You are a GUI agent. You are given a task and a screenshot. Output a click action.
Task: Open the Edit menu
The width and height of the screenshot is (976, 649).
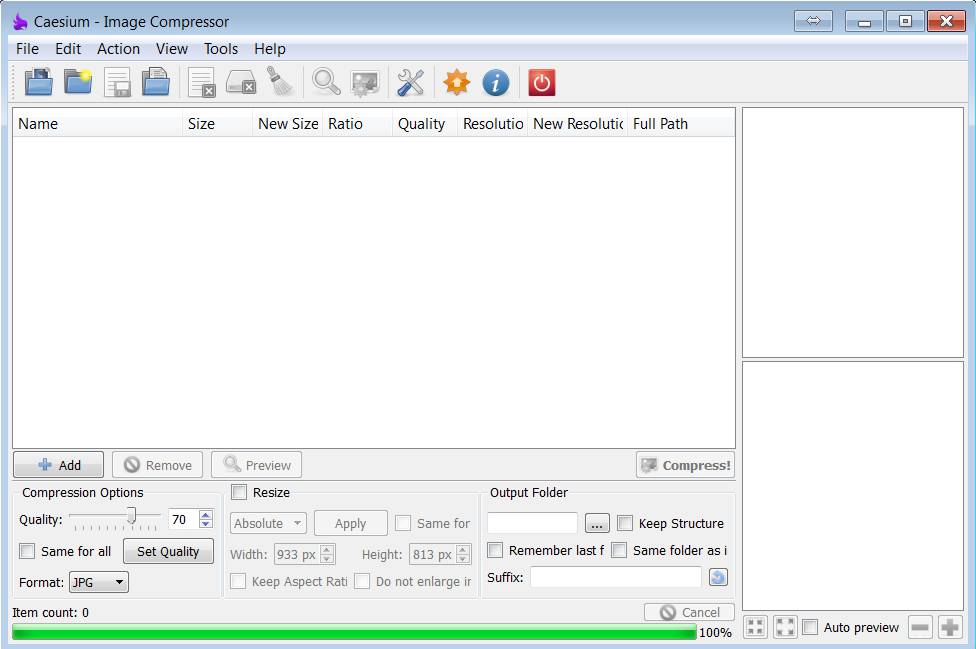(x=68, y=49)
